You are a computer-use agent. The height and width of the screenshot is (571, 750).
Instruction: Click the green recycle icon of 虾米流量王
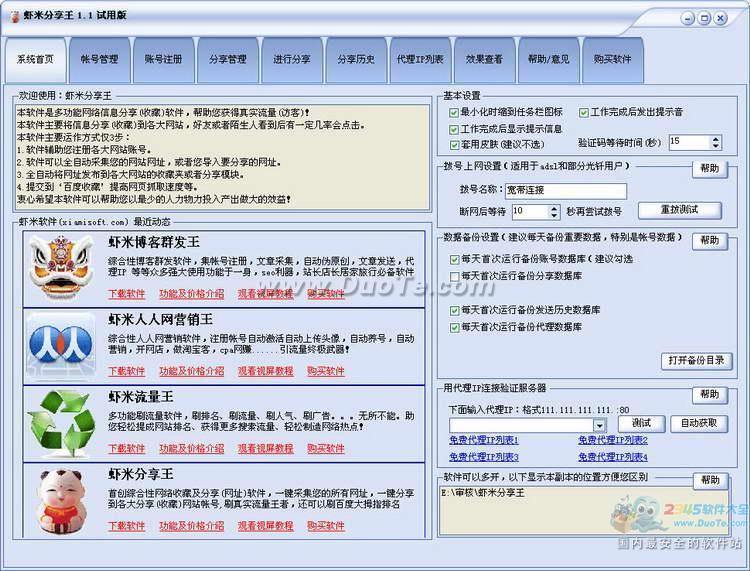click(x=61, y=423)
